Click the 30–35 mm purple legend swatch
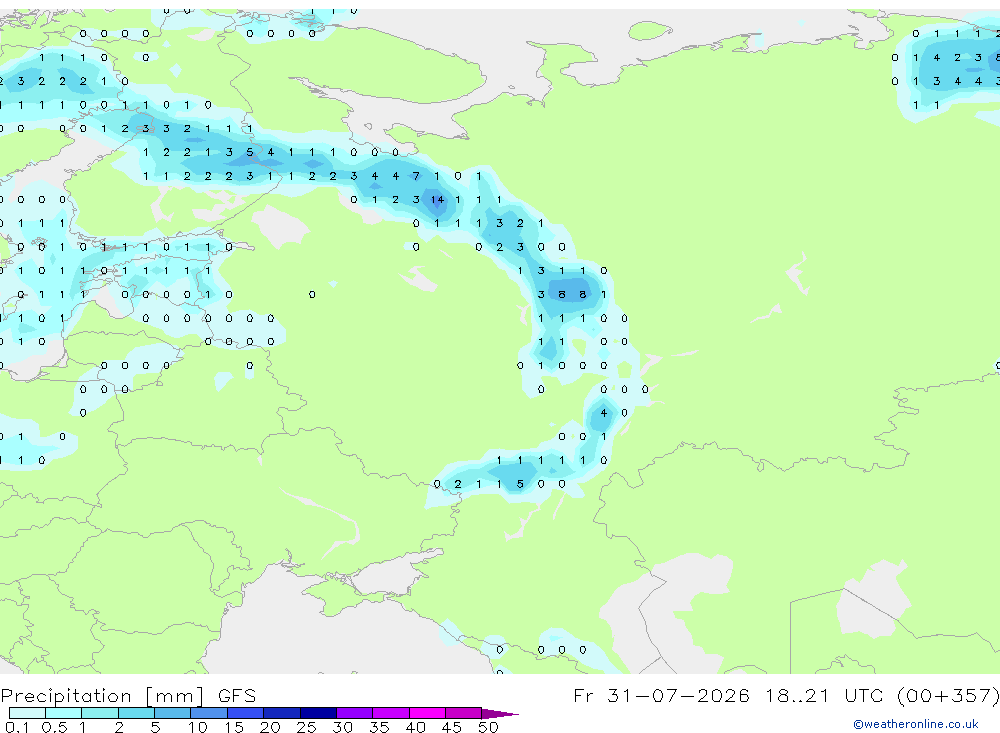 pyautogui.click(x=355, y=713)
